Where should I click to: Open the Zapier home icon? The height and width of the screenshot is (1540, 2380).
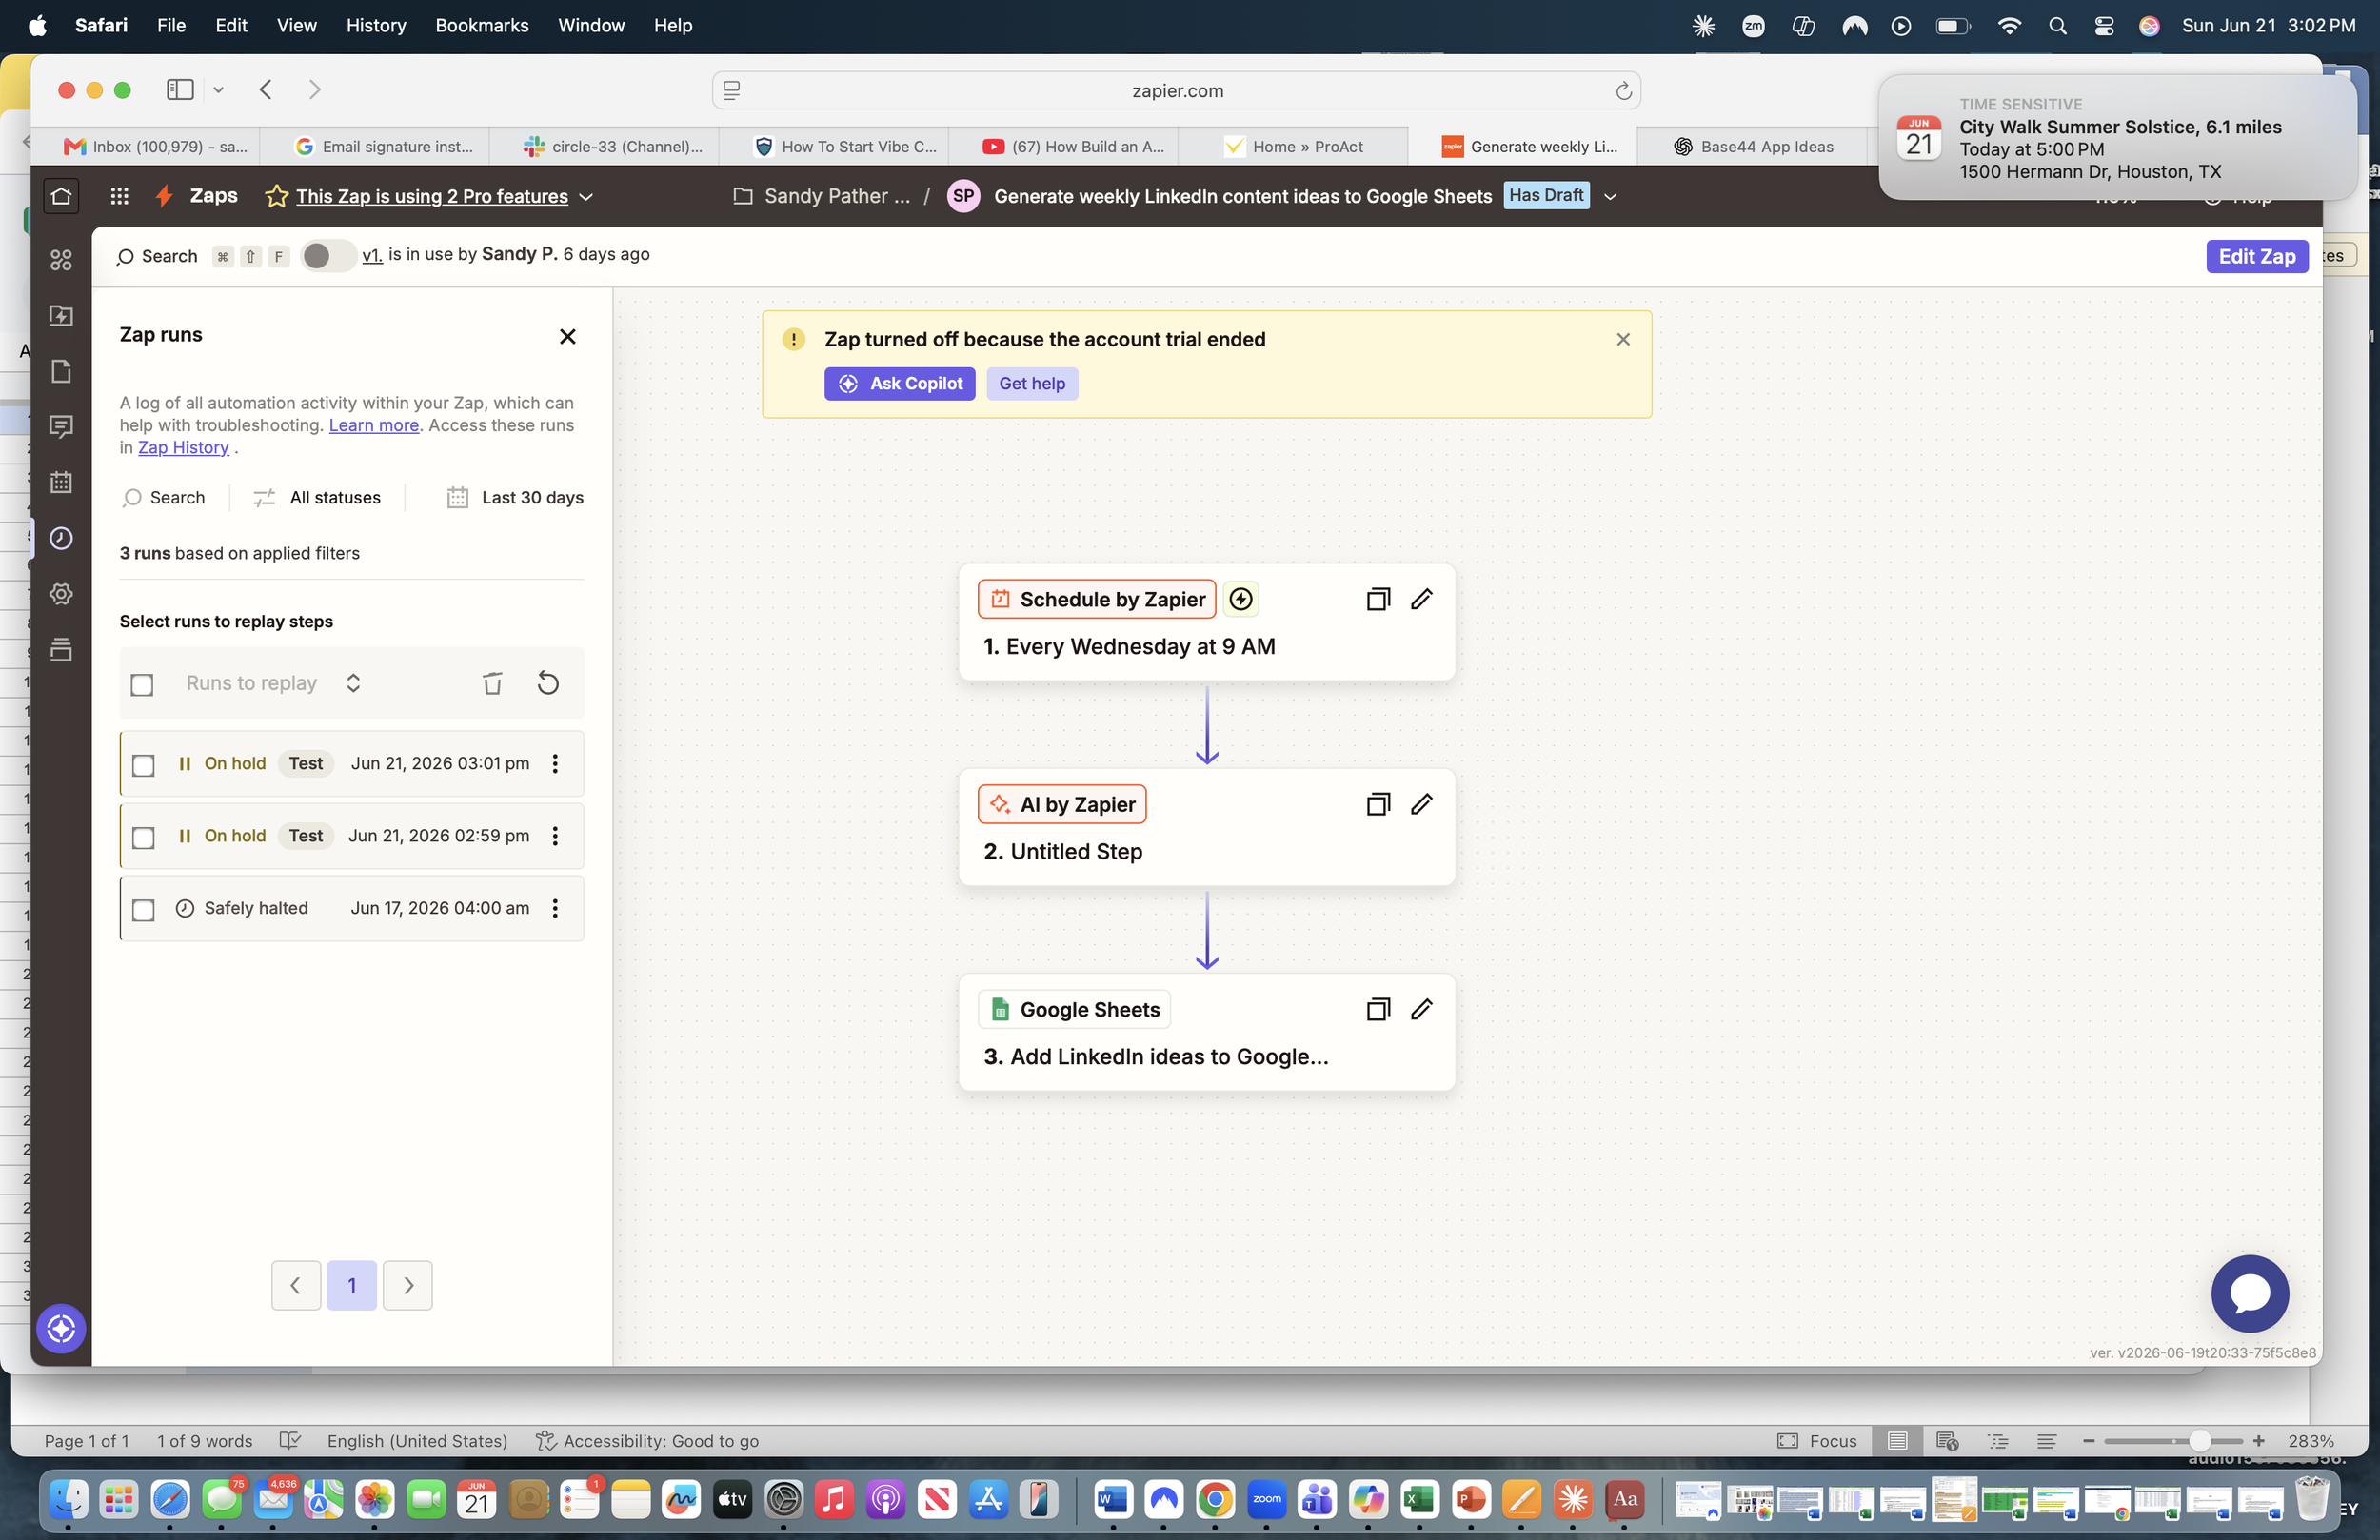pos(61,196)
